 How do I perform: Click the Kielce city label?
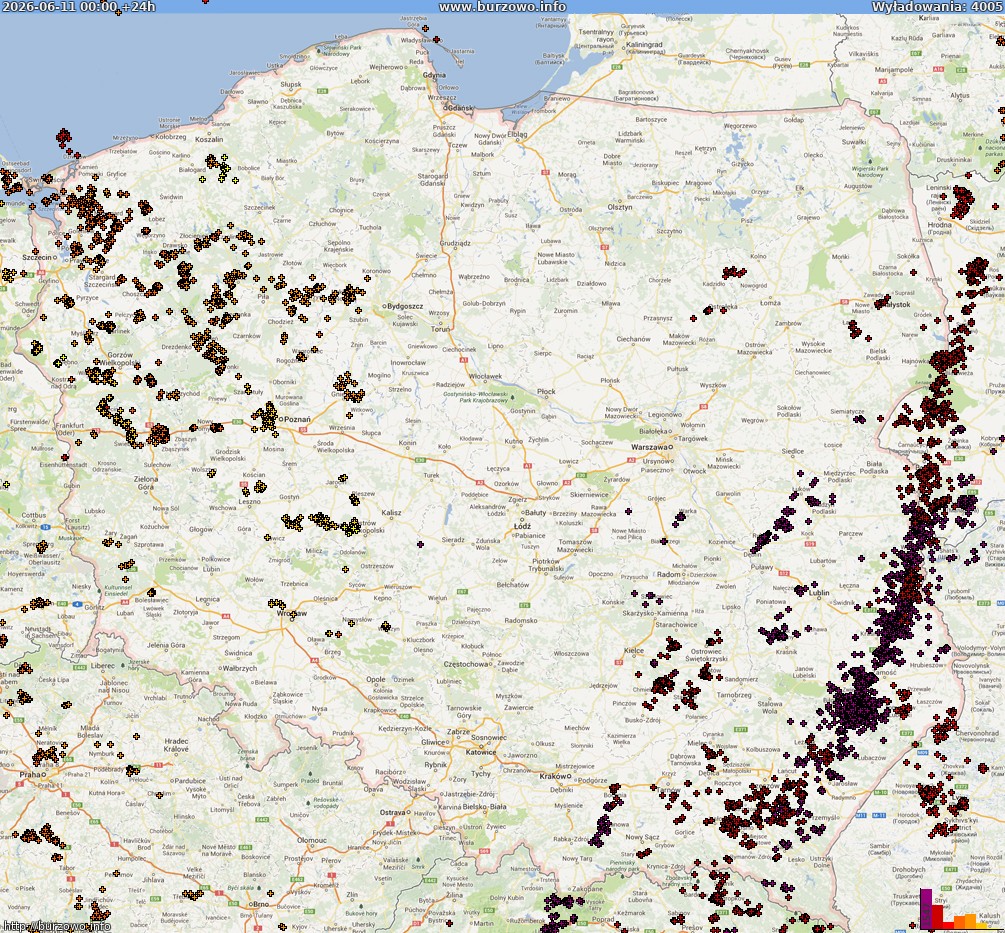coord(634,650)
